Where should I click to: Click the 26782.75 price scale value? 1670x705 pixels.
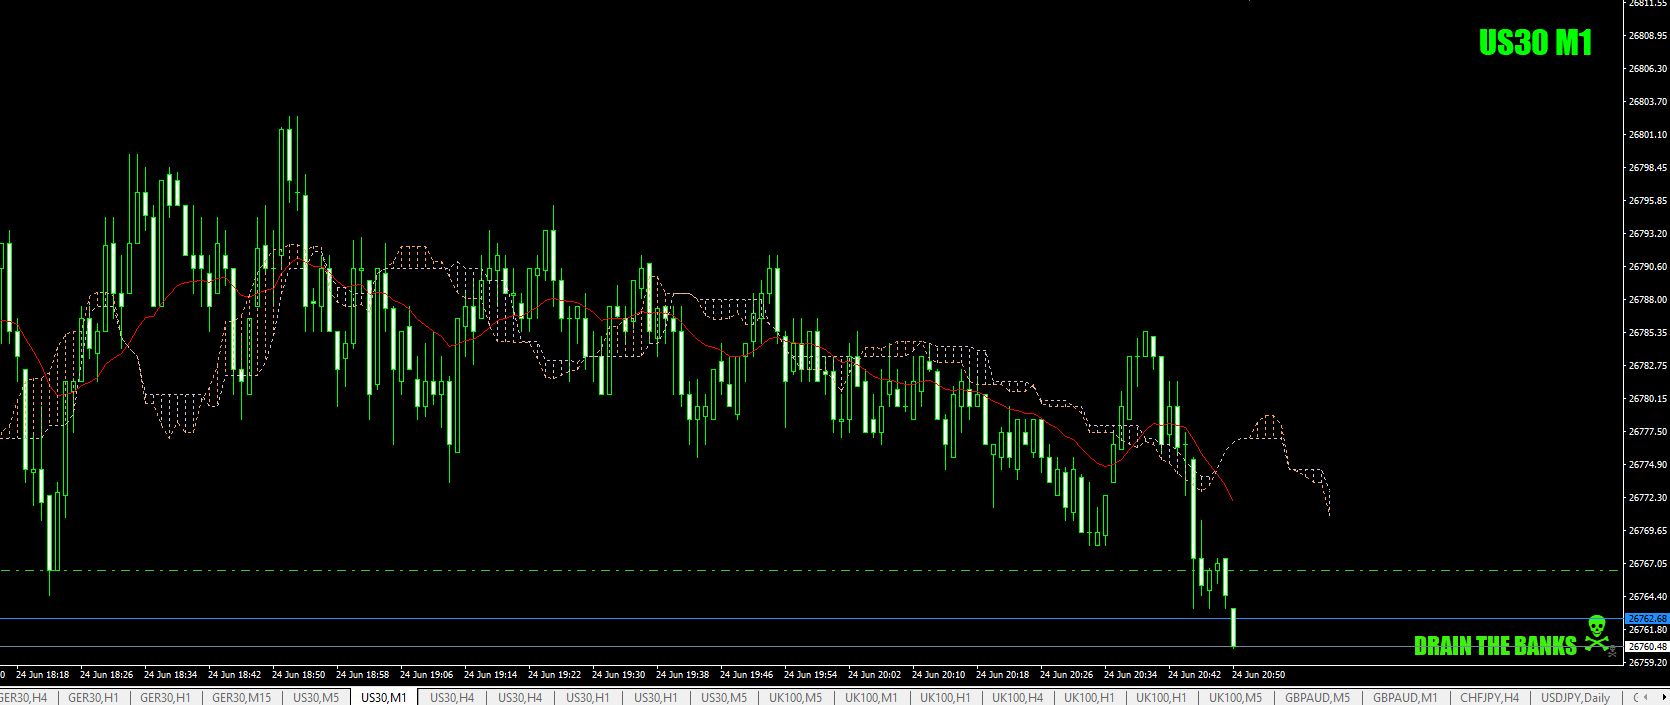click(1647, 365)
